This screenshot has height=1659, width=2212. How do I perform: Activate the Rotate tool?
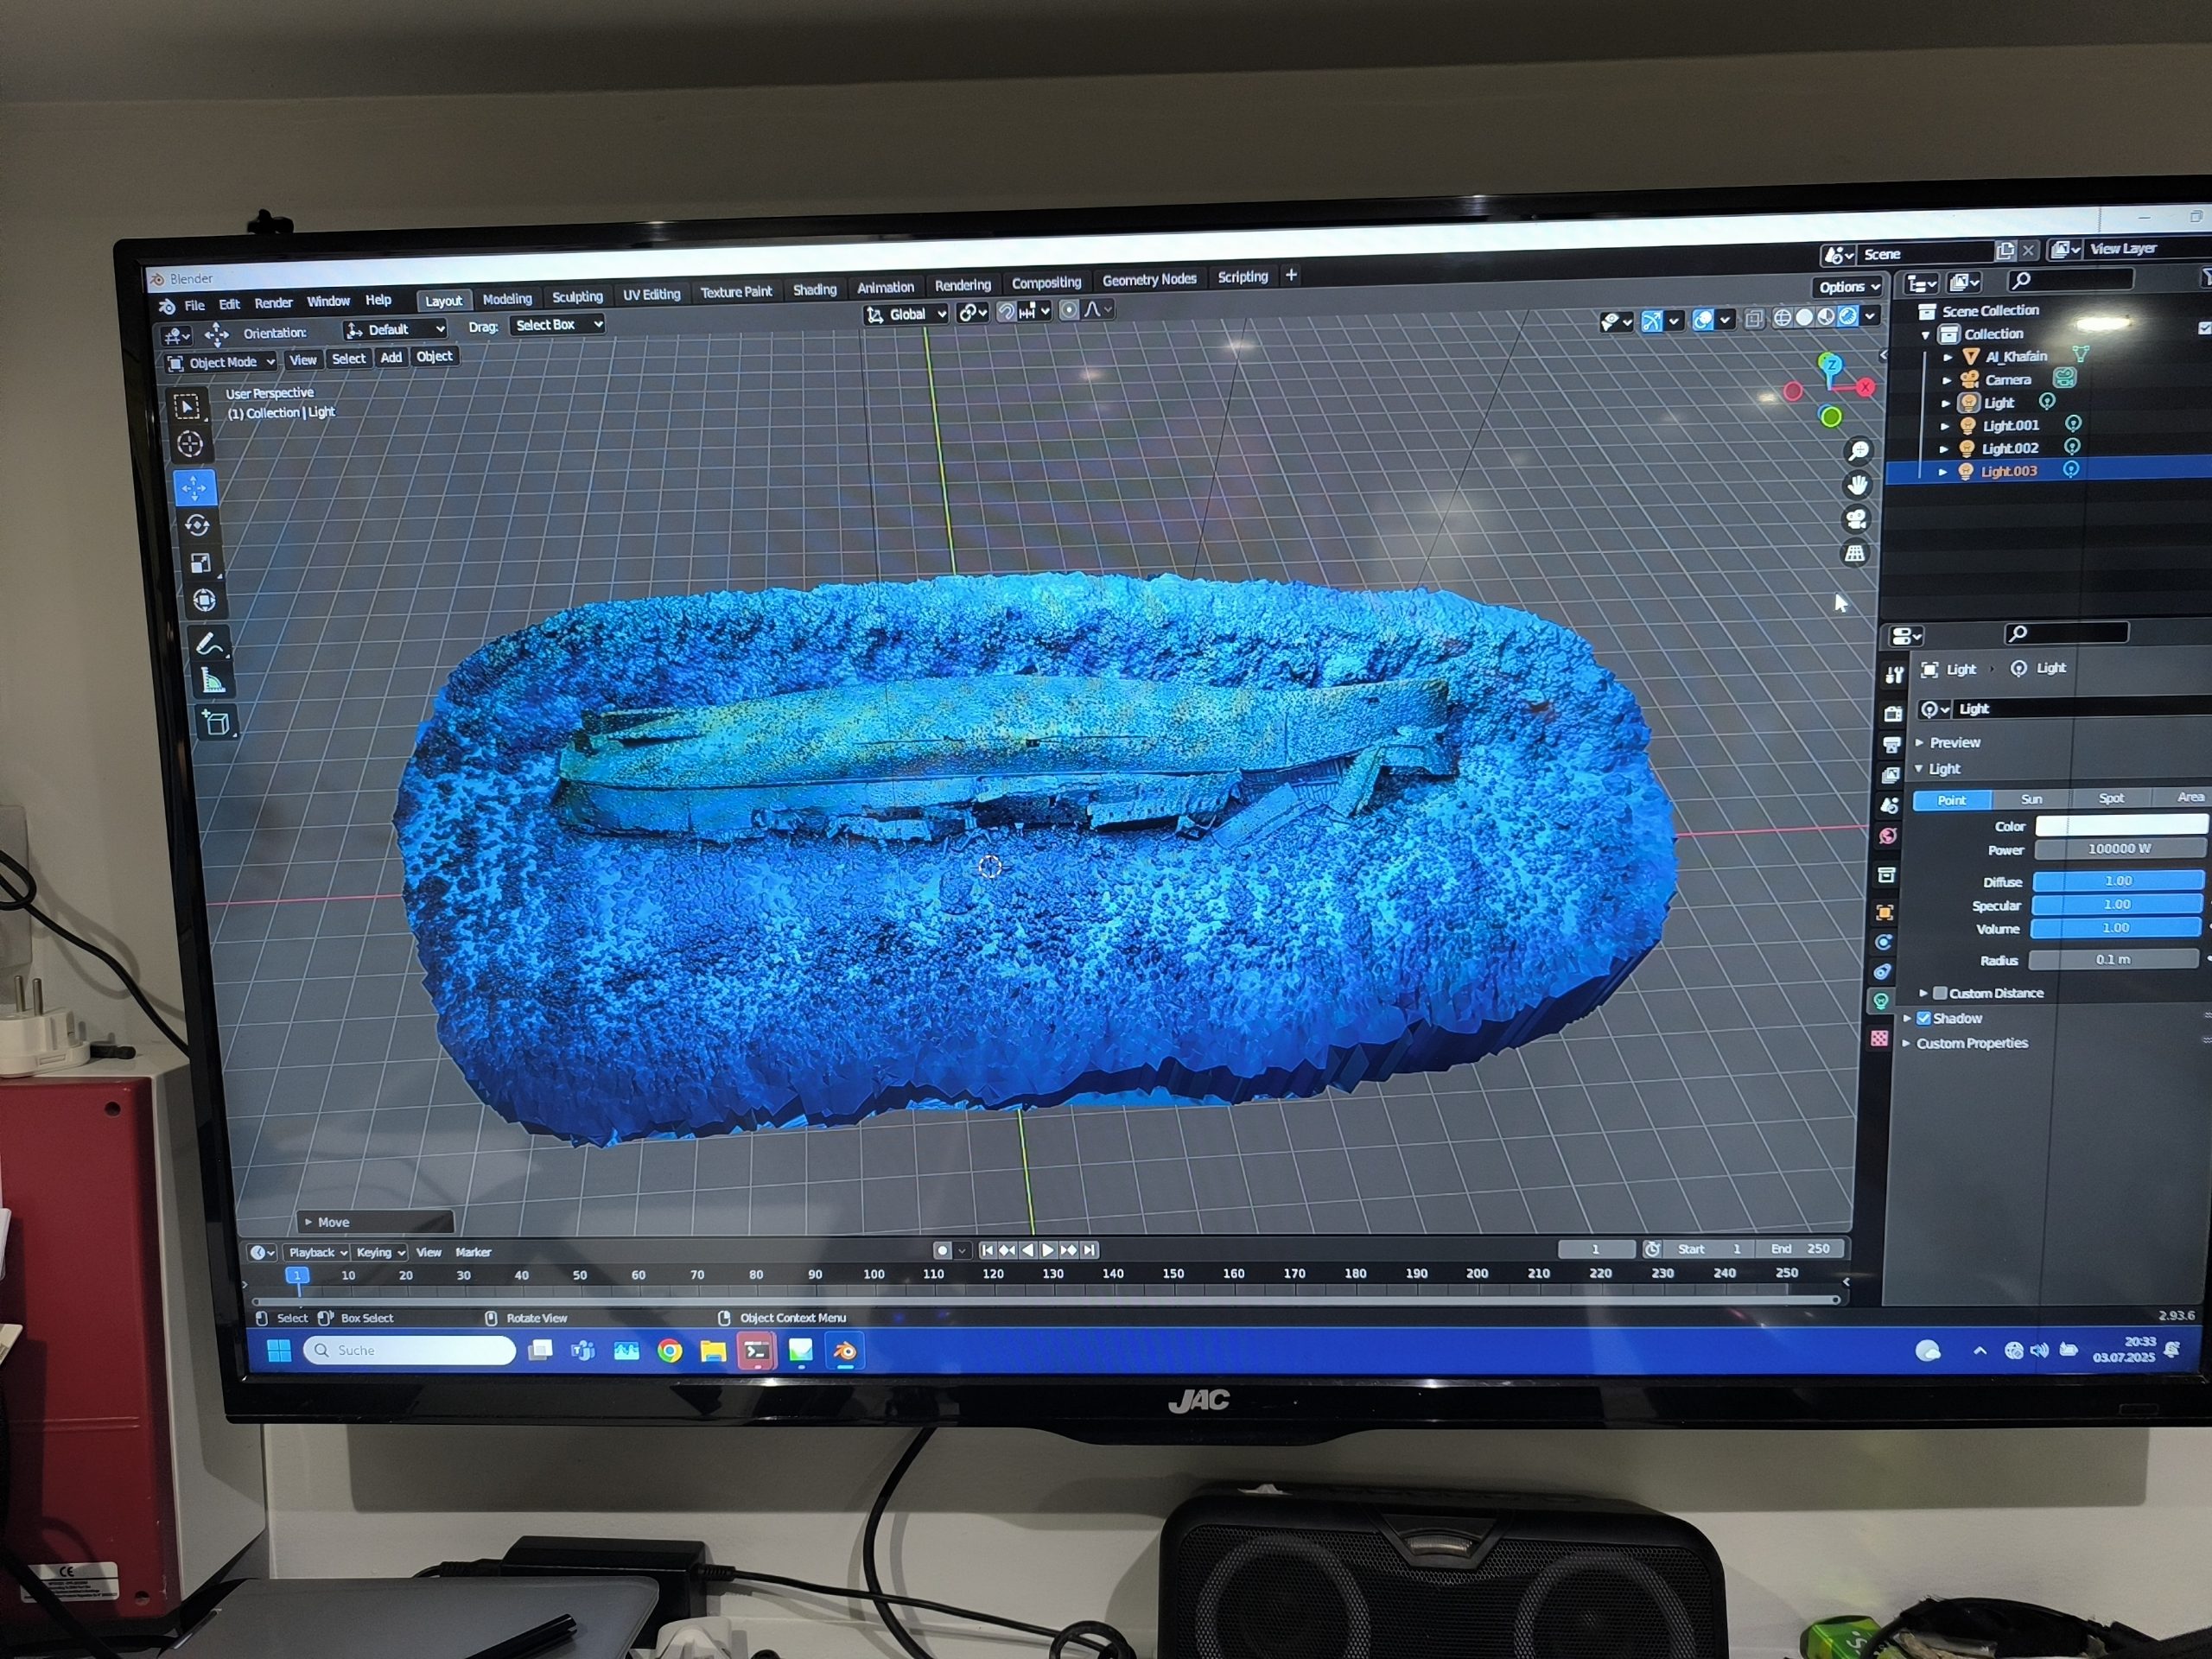pos(197,525)
